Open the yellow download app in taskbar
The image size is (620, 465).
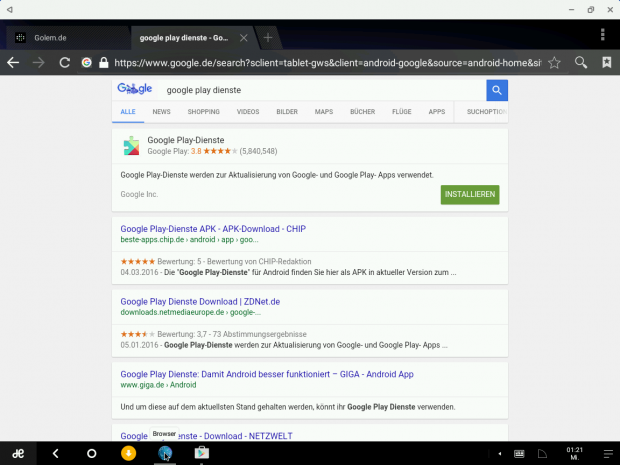[128, 453]
